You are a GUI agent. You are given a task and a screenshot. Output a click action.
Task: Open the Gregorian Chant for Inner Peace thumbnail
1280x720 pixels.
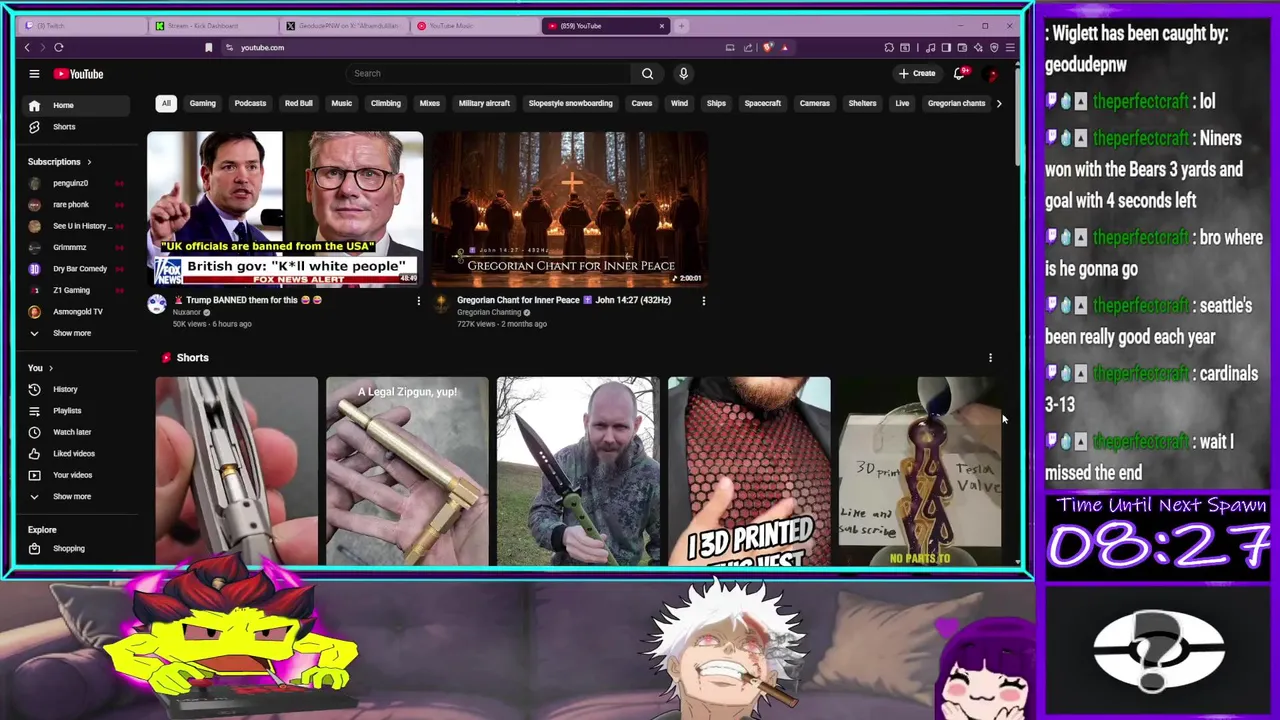tap(570, 209)
